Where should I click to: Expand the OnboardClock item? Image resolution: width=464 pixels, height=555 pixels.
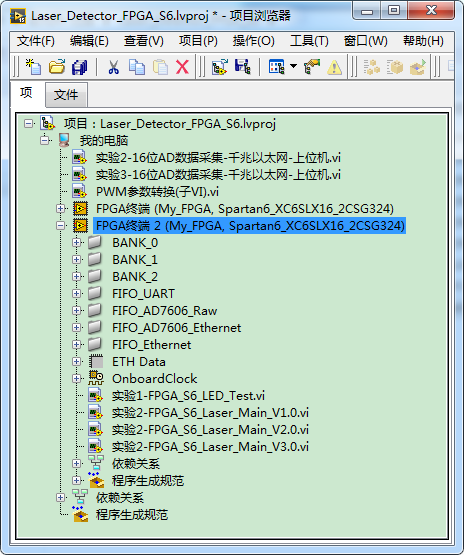point(76,378)
